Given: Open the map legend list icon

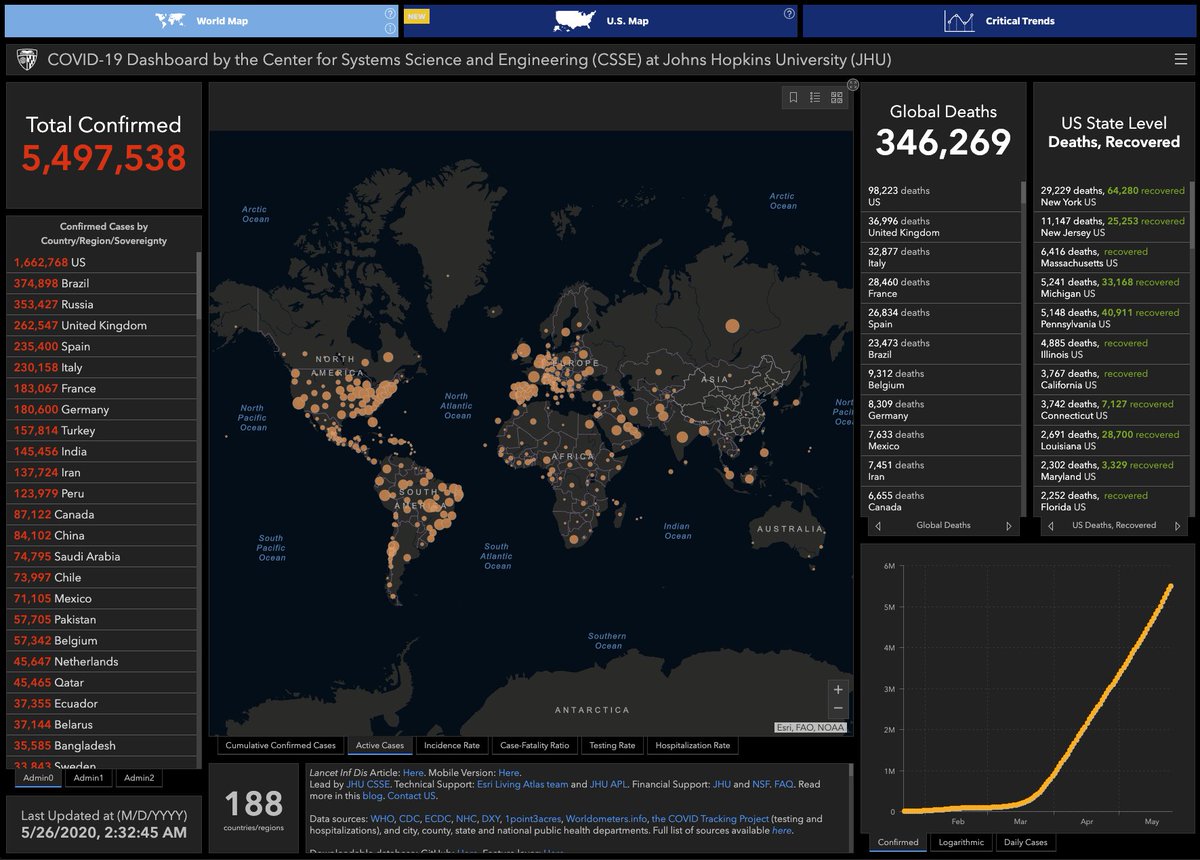Looking at the screenshot, I should [x=815, y=97].
